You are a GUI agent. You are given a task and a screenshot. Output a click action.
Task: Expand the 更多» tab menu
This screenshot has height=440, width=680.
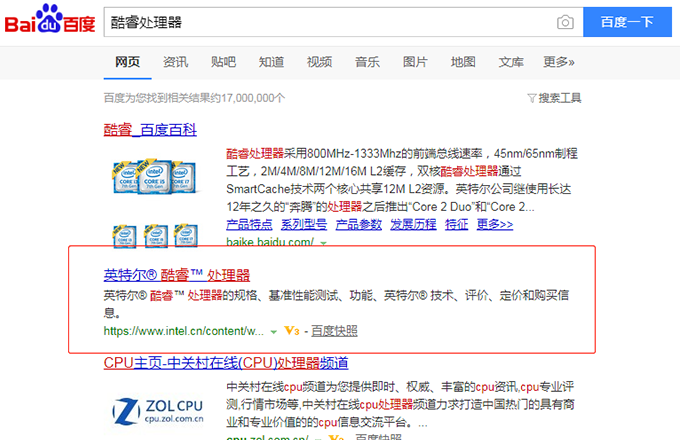[x=559, y=62]
